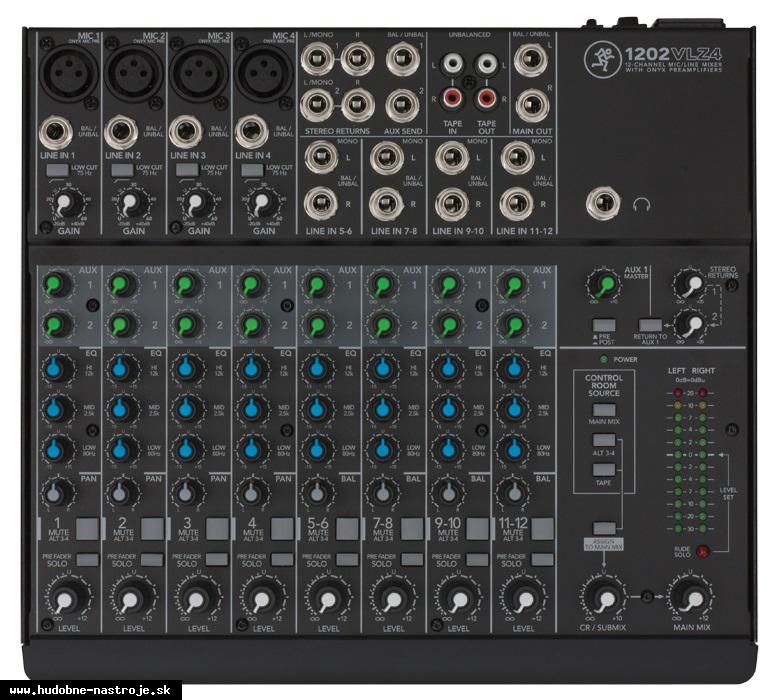Image resolution: width=773 pixels, height=700 pixels.
Task: Click the www.hudobne-nastroje.sk website label
Action: [90, 690]
